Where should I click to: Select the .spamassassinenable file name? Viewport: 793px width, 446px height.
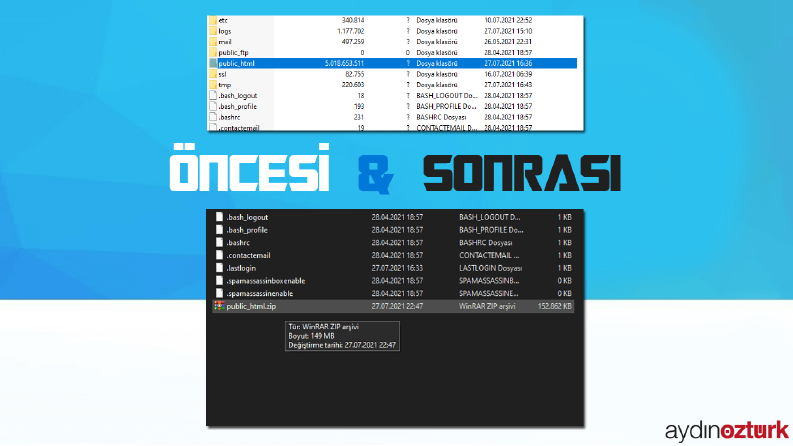point(259,293)
